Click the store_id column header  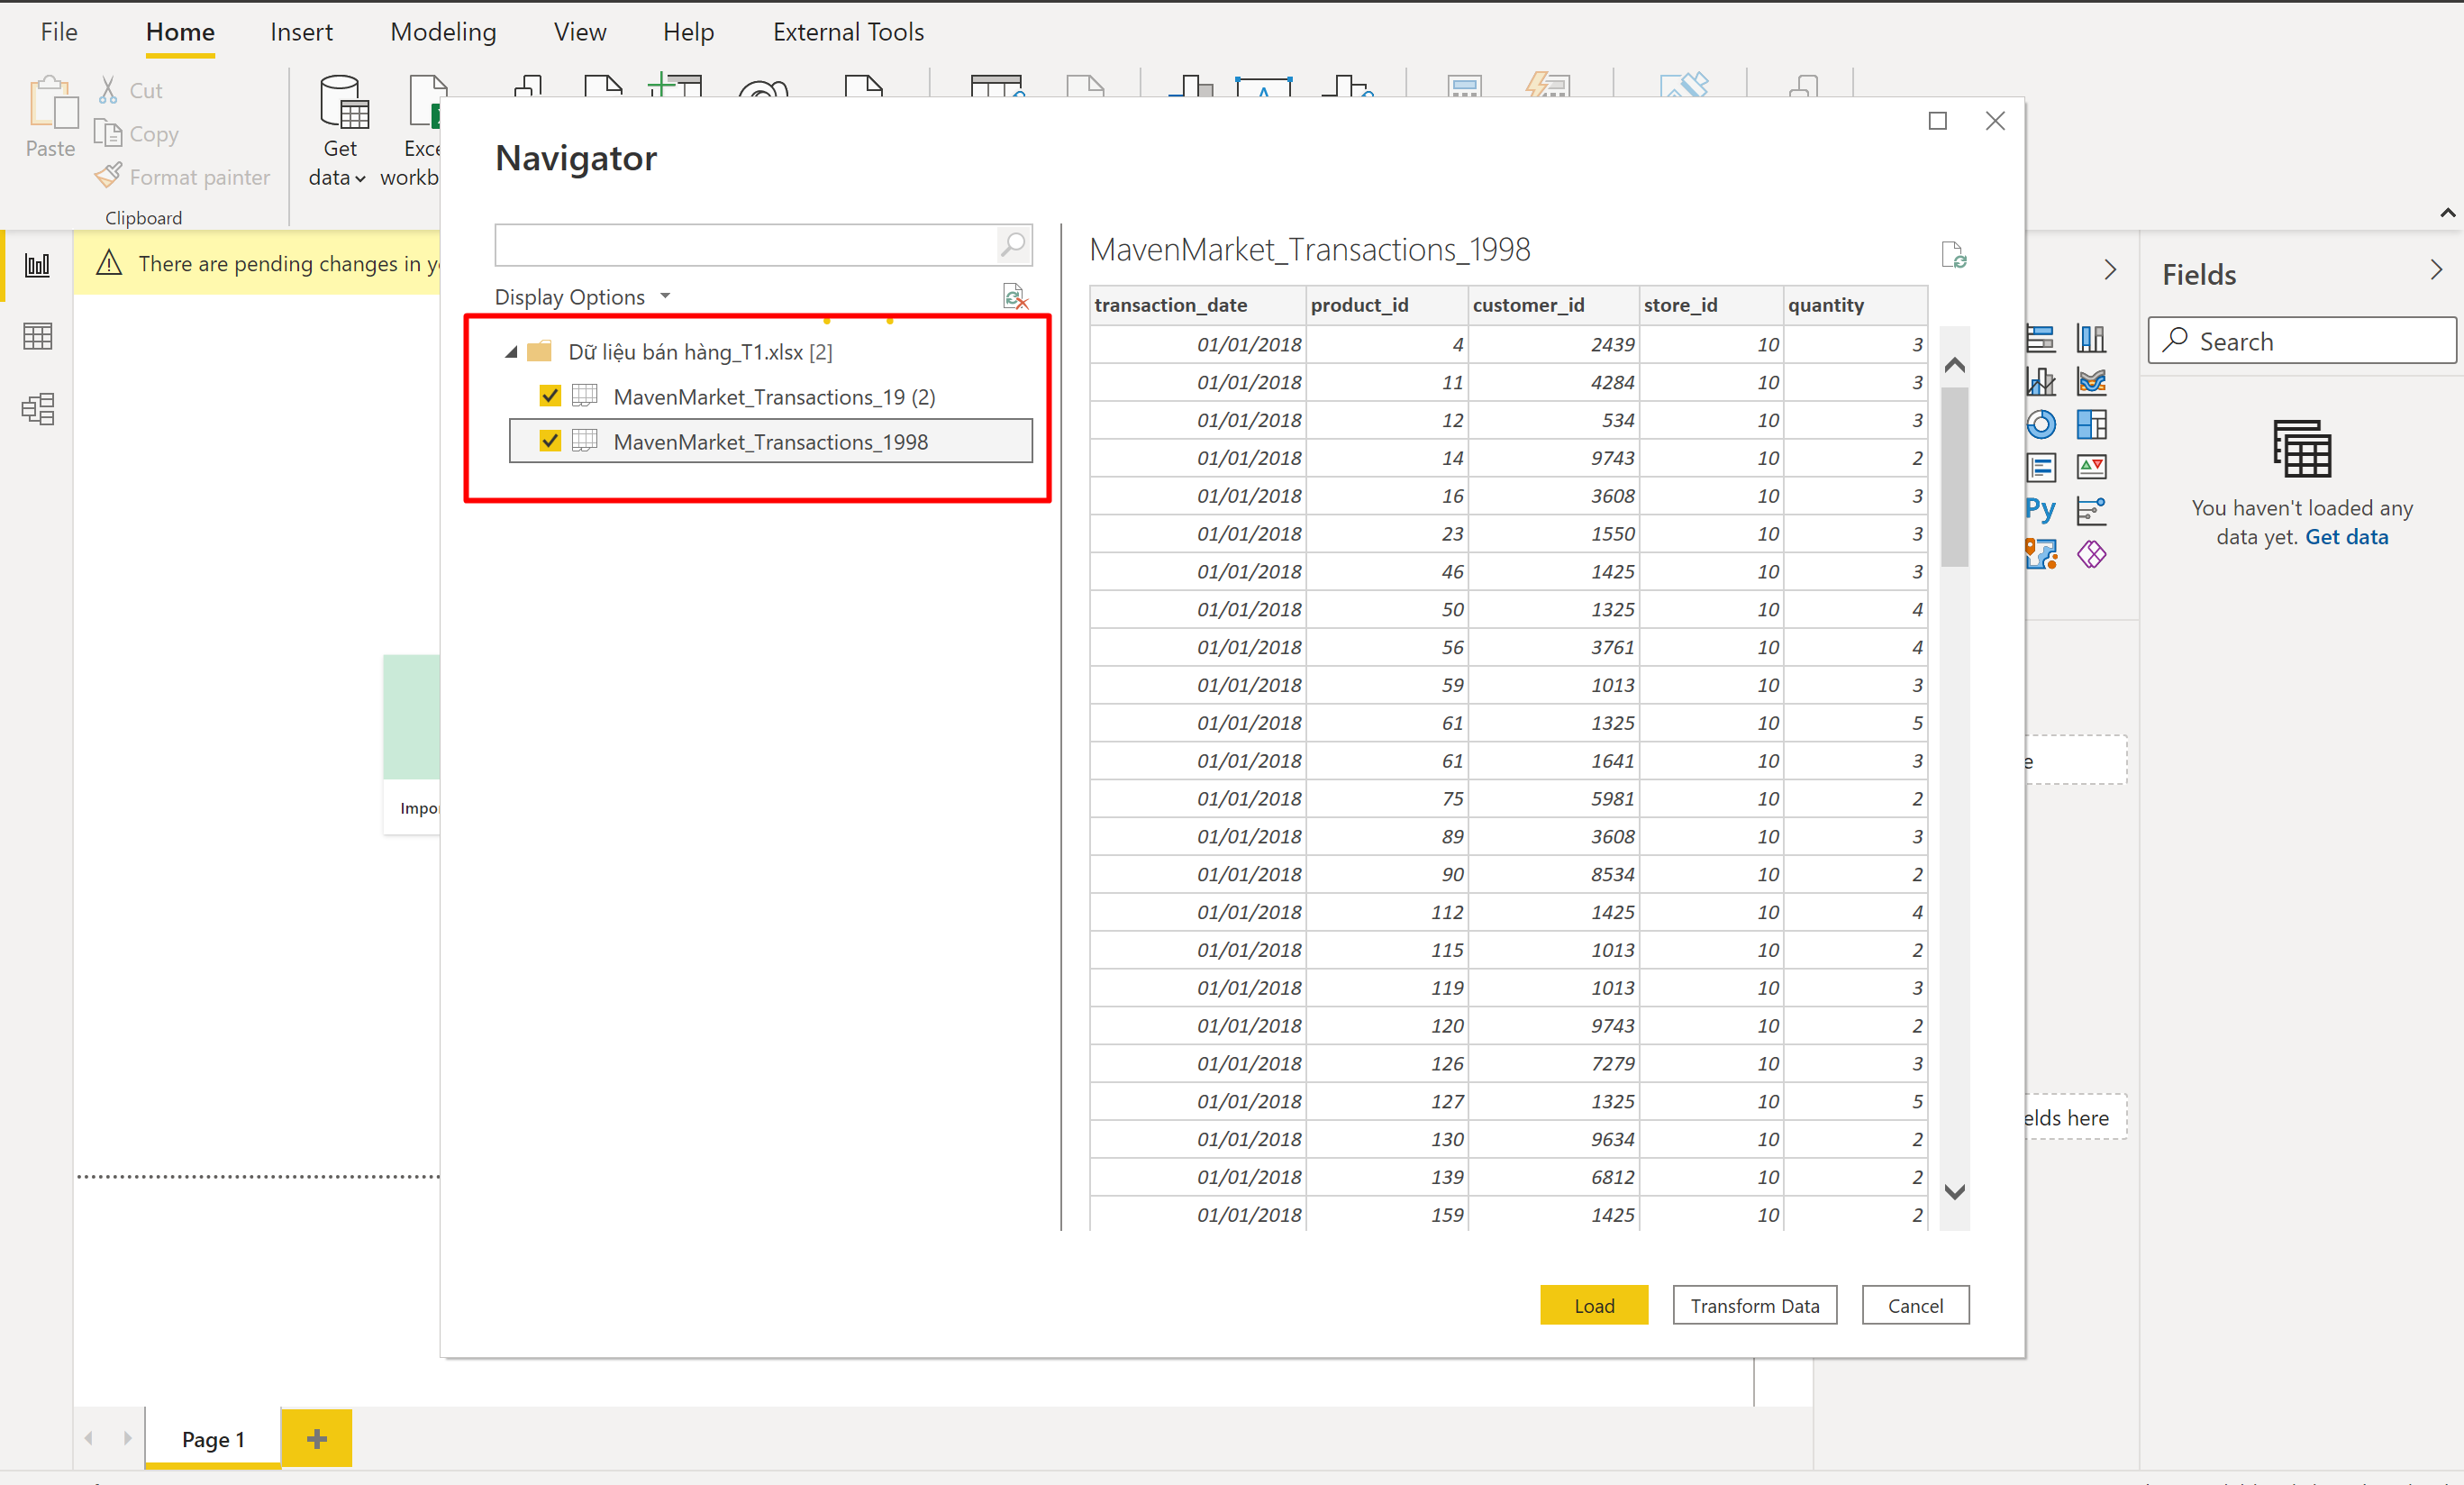(1711, 305)
